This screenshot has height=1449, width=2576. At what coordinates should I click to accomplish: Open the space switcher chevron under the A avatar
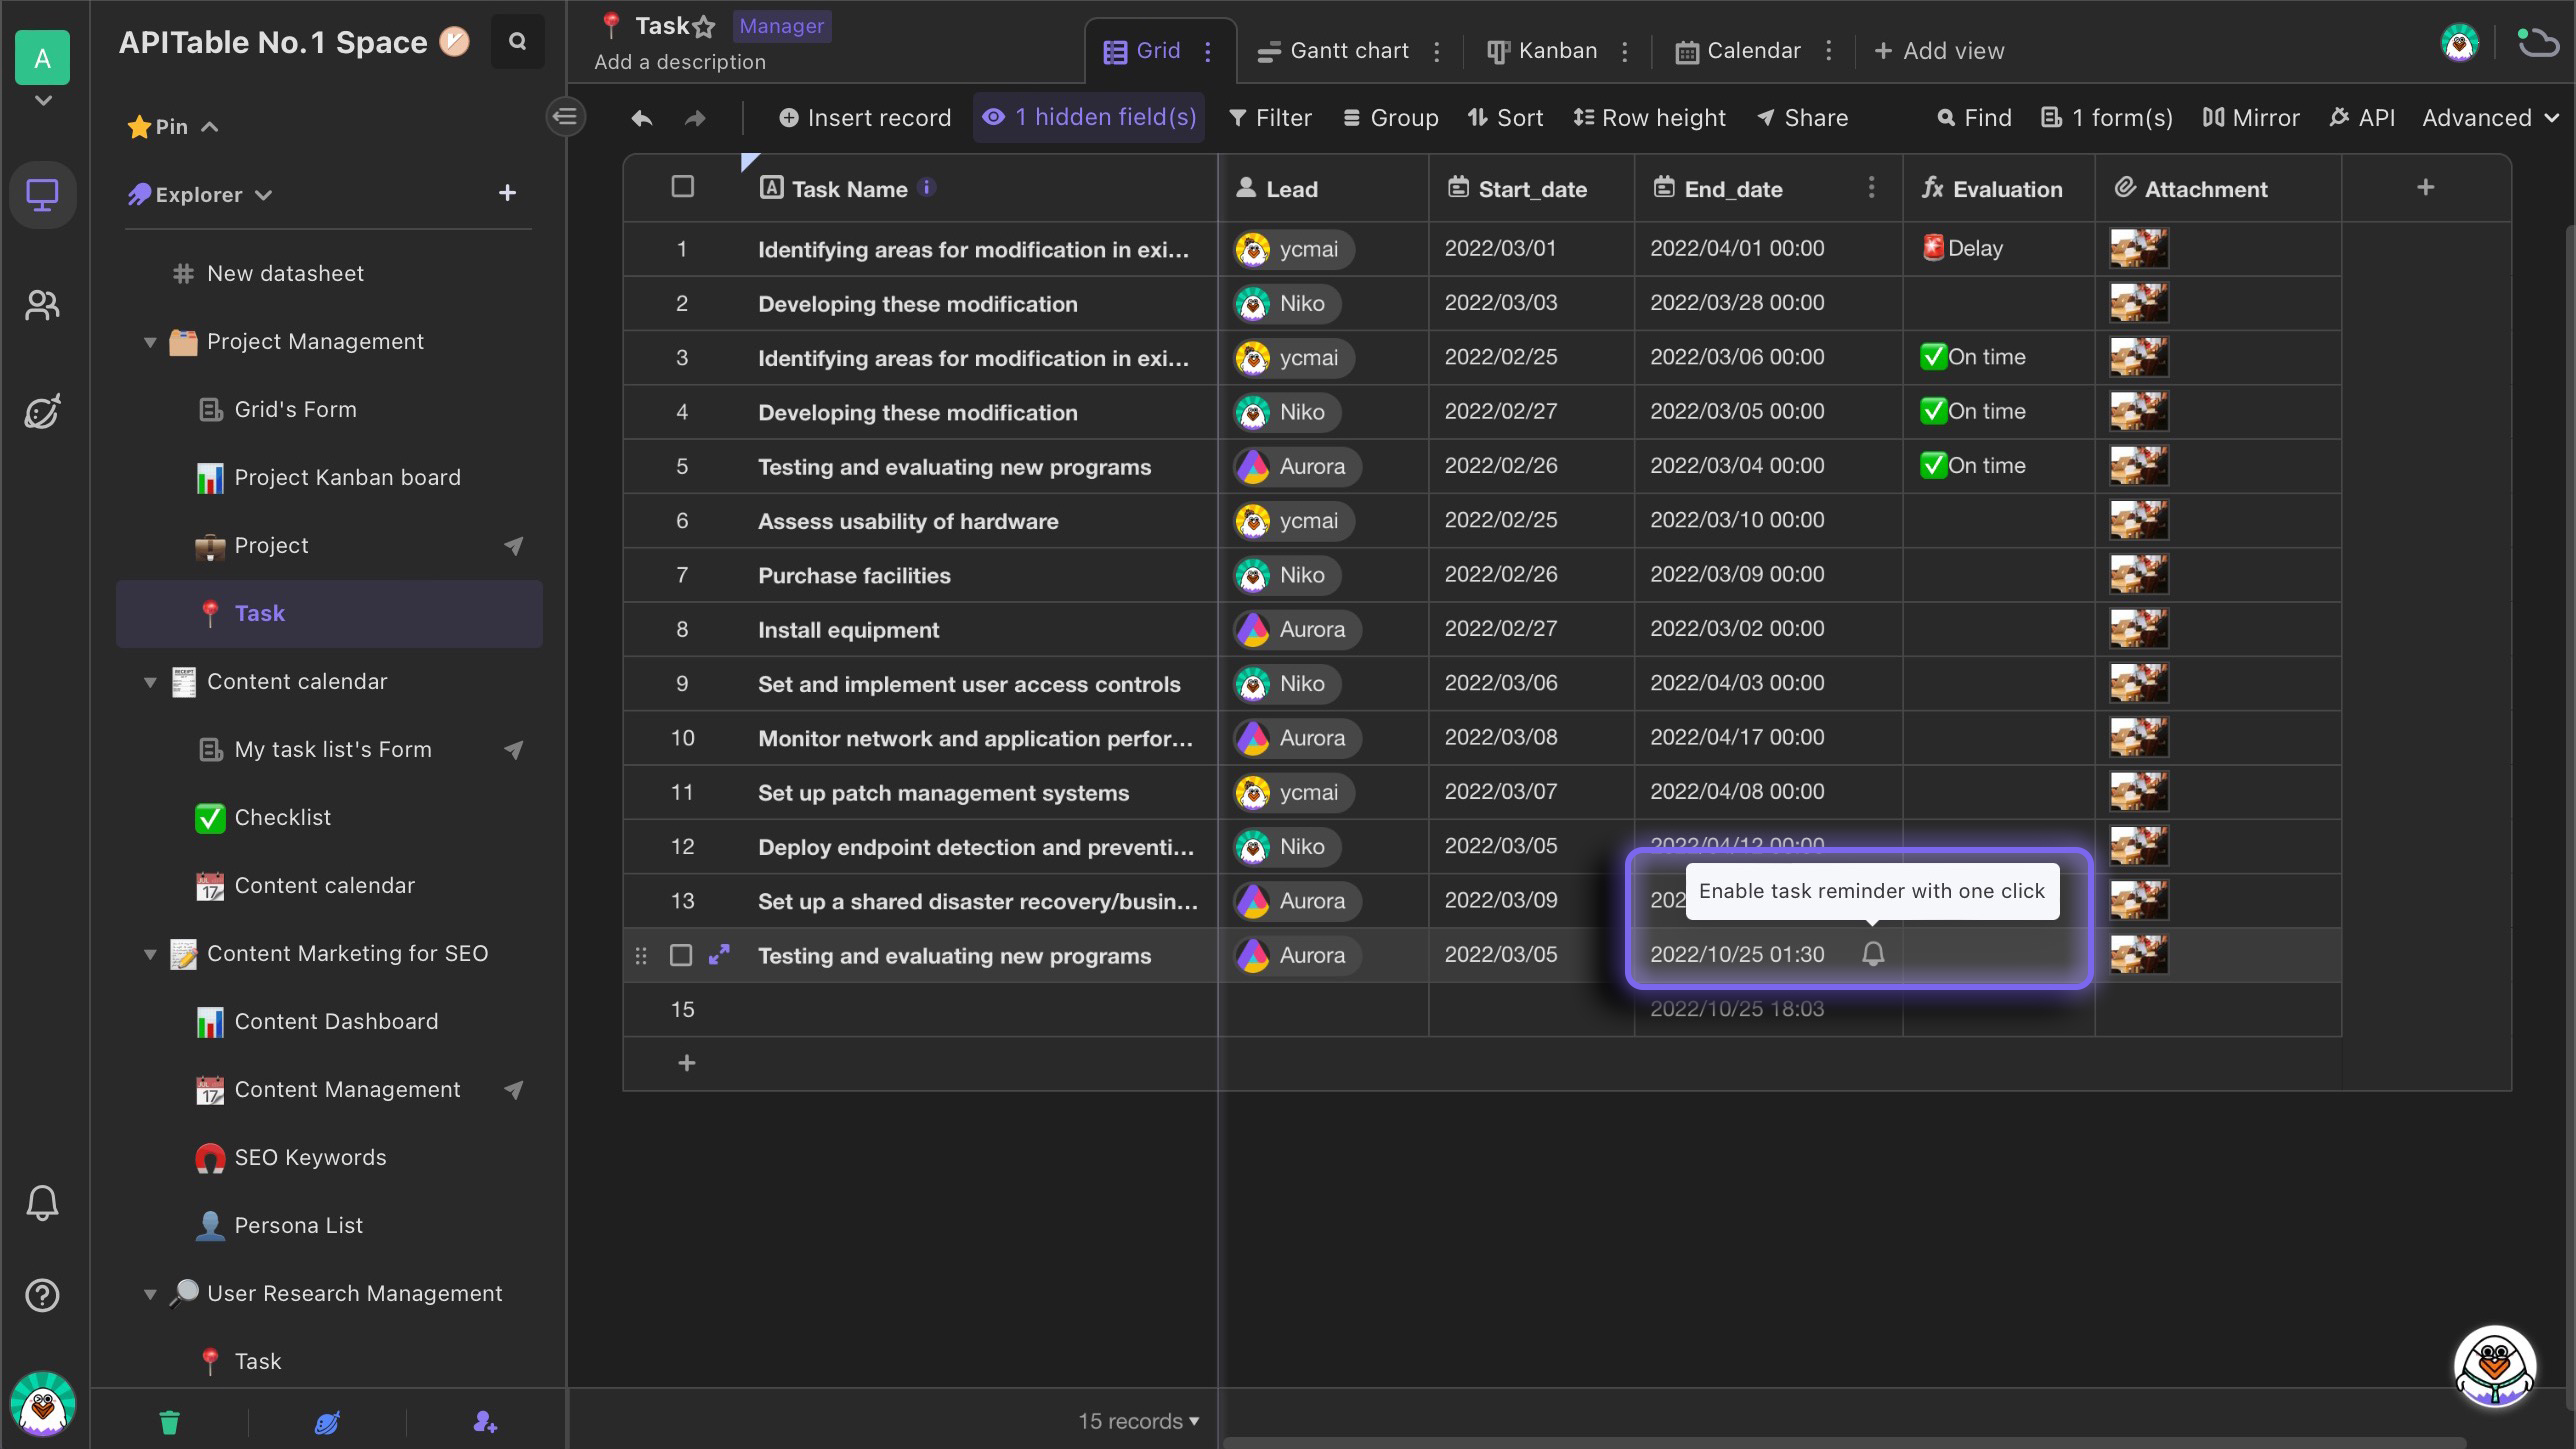[x=42, y=100]
